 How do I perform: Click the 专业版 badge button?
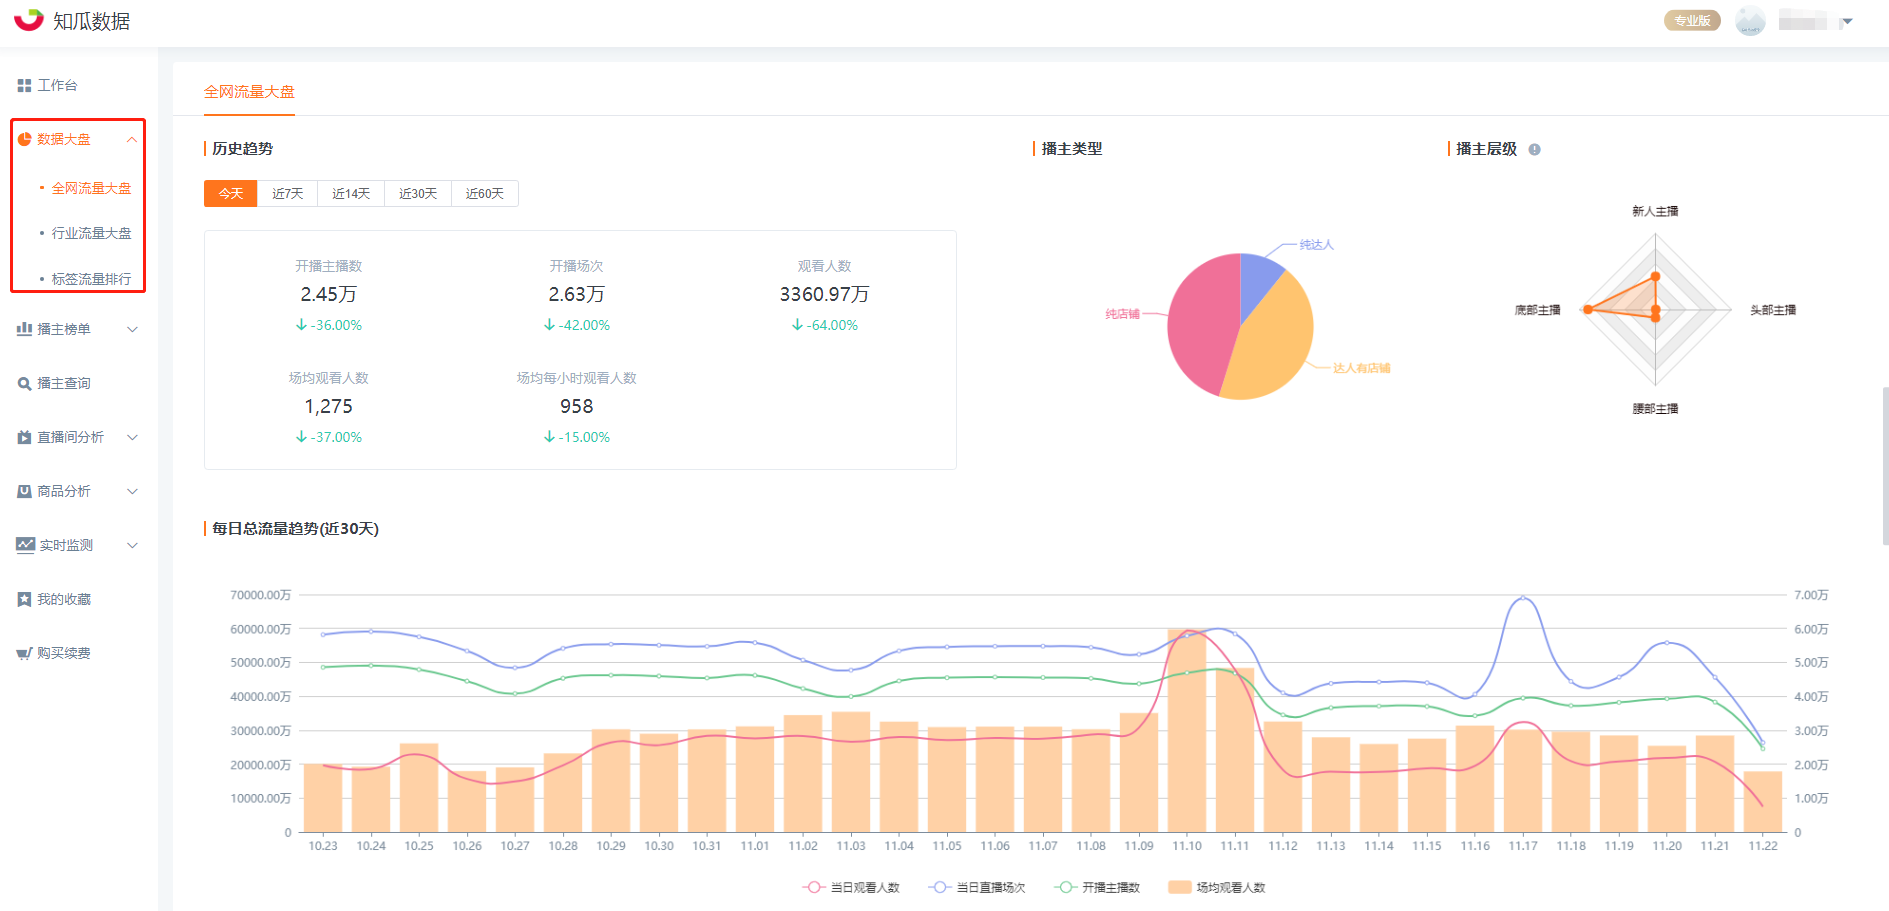(x=1691, y=21)
